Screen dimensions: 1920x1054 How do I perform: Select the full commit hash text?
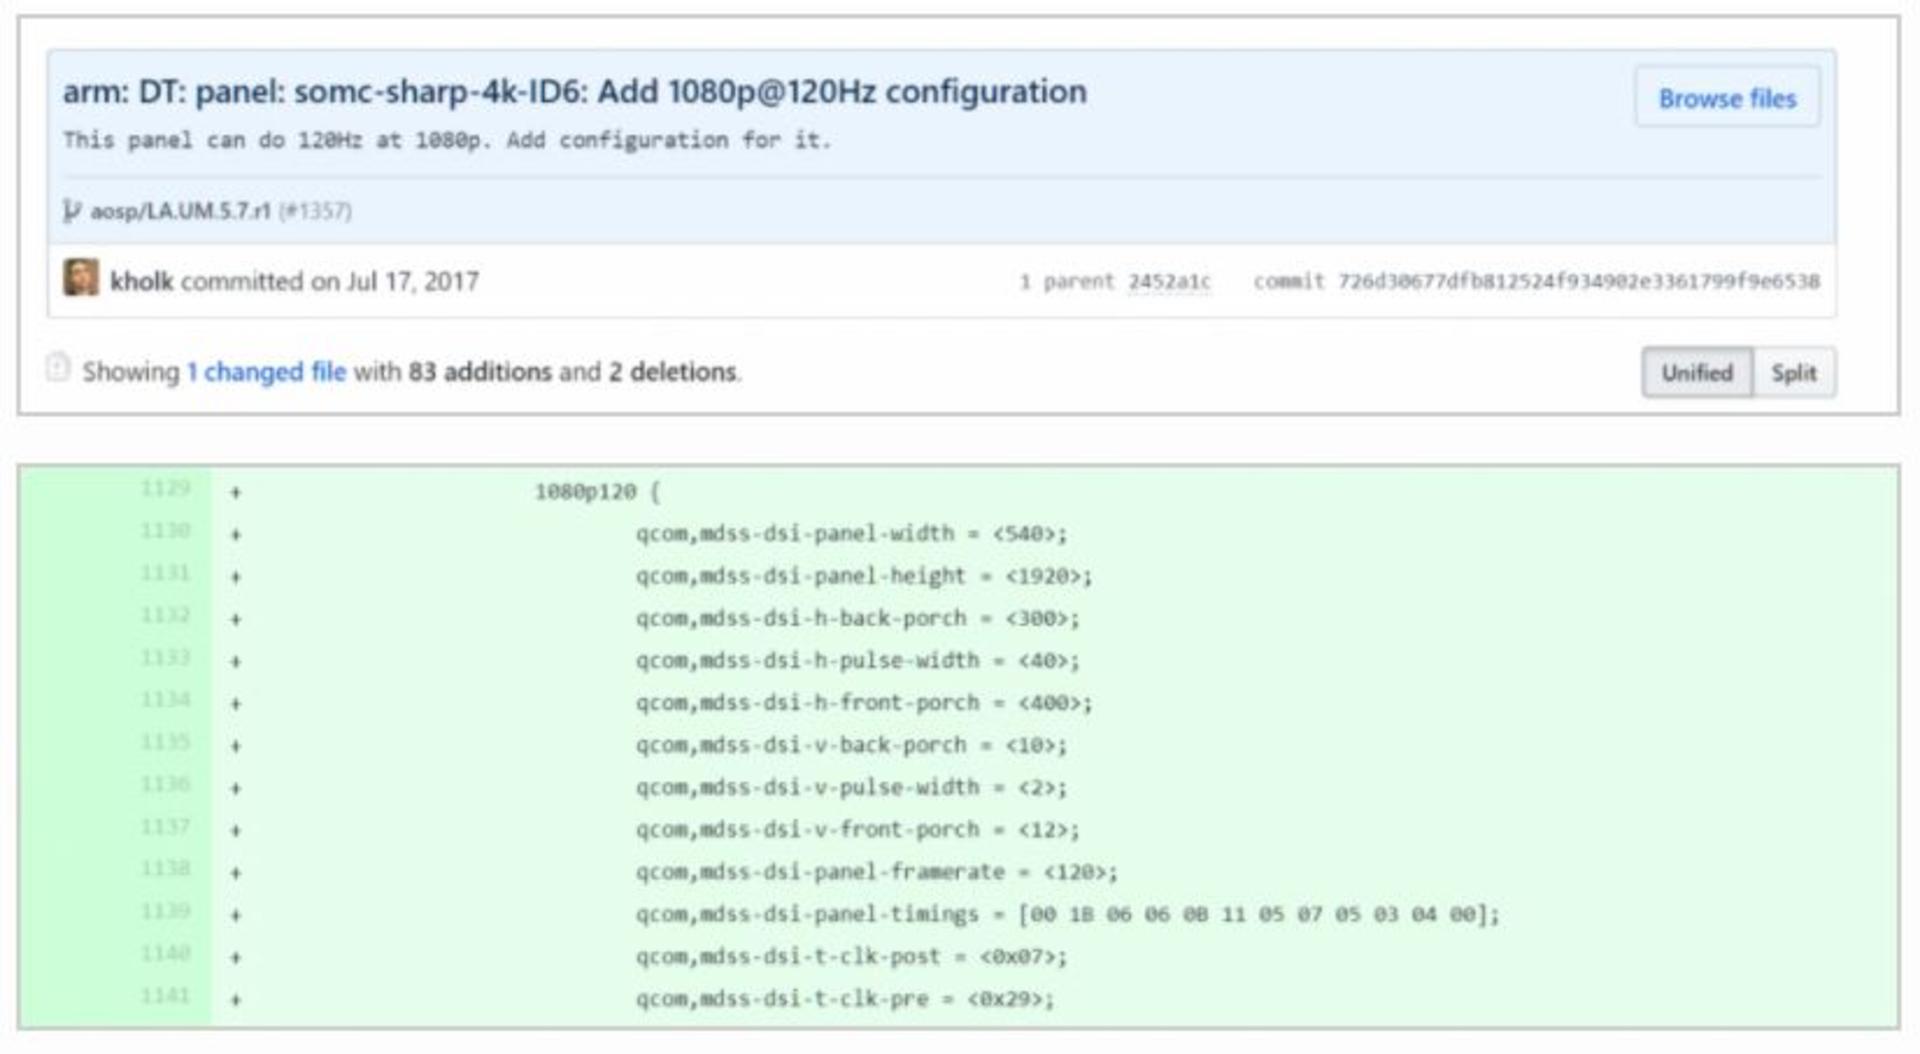click(1578, 282)
